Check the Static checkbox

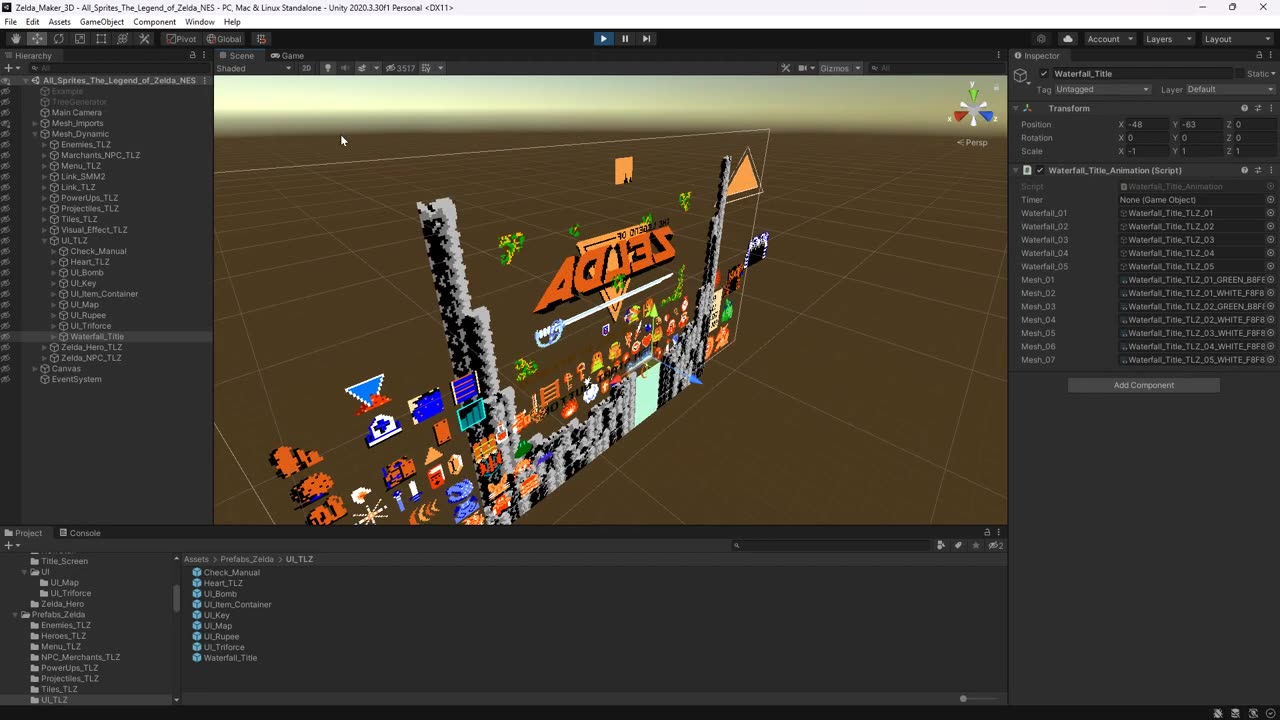pyautogui.click(x=1239, y=74)
